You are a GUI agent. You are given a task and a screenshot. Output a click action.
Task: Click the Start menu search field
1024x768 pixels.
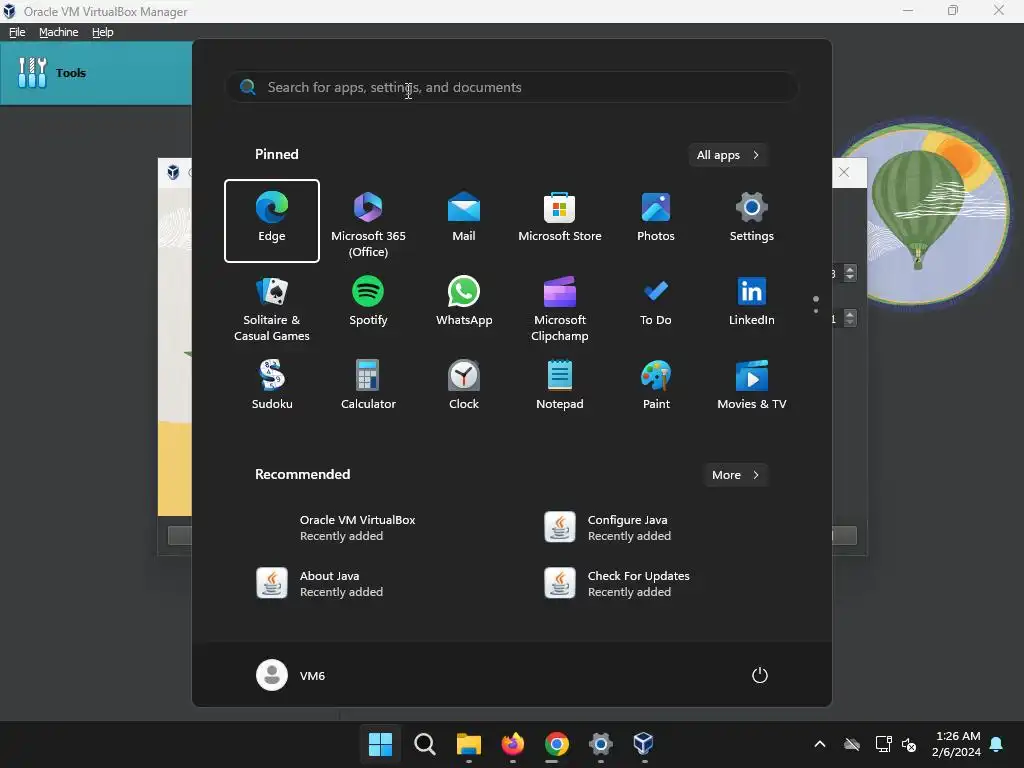[x=511, y=87]
